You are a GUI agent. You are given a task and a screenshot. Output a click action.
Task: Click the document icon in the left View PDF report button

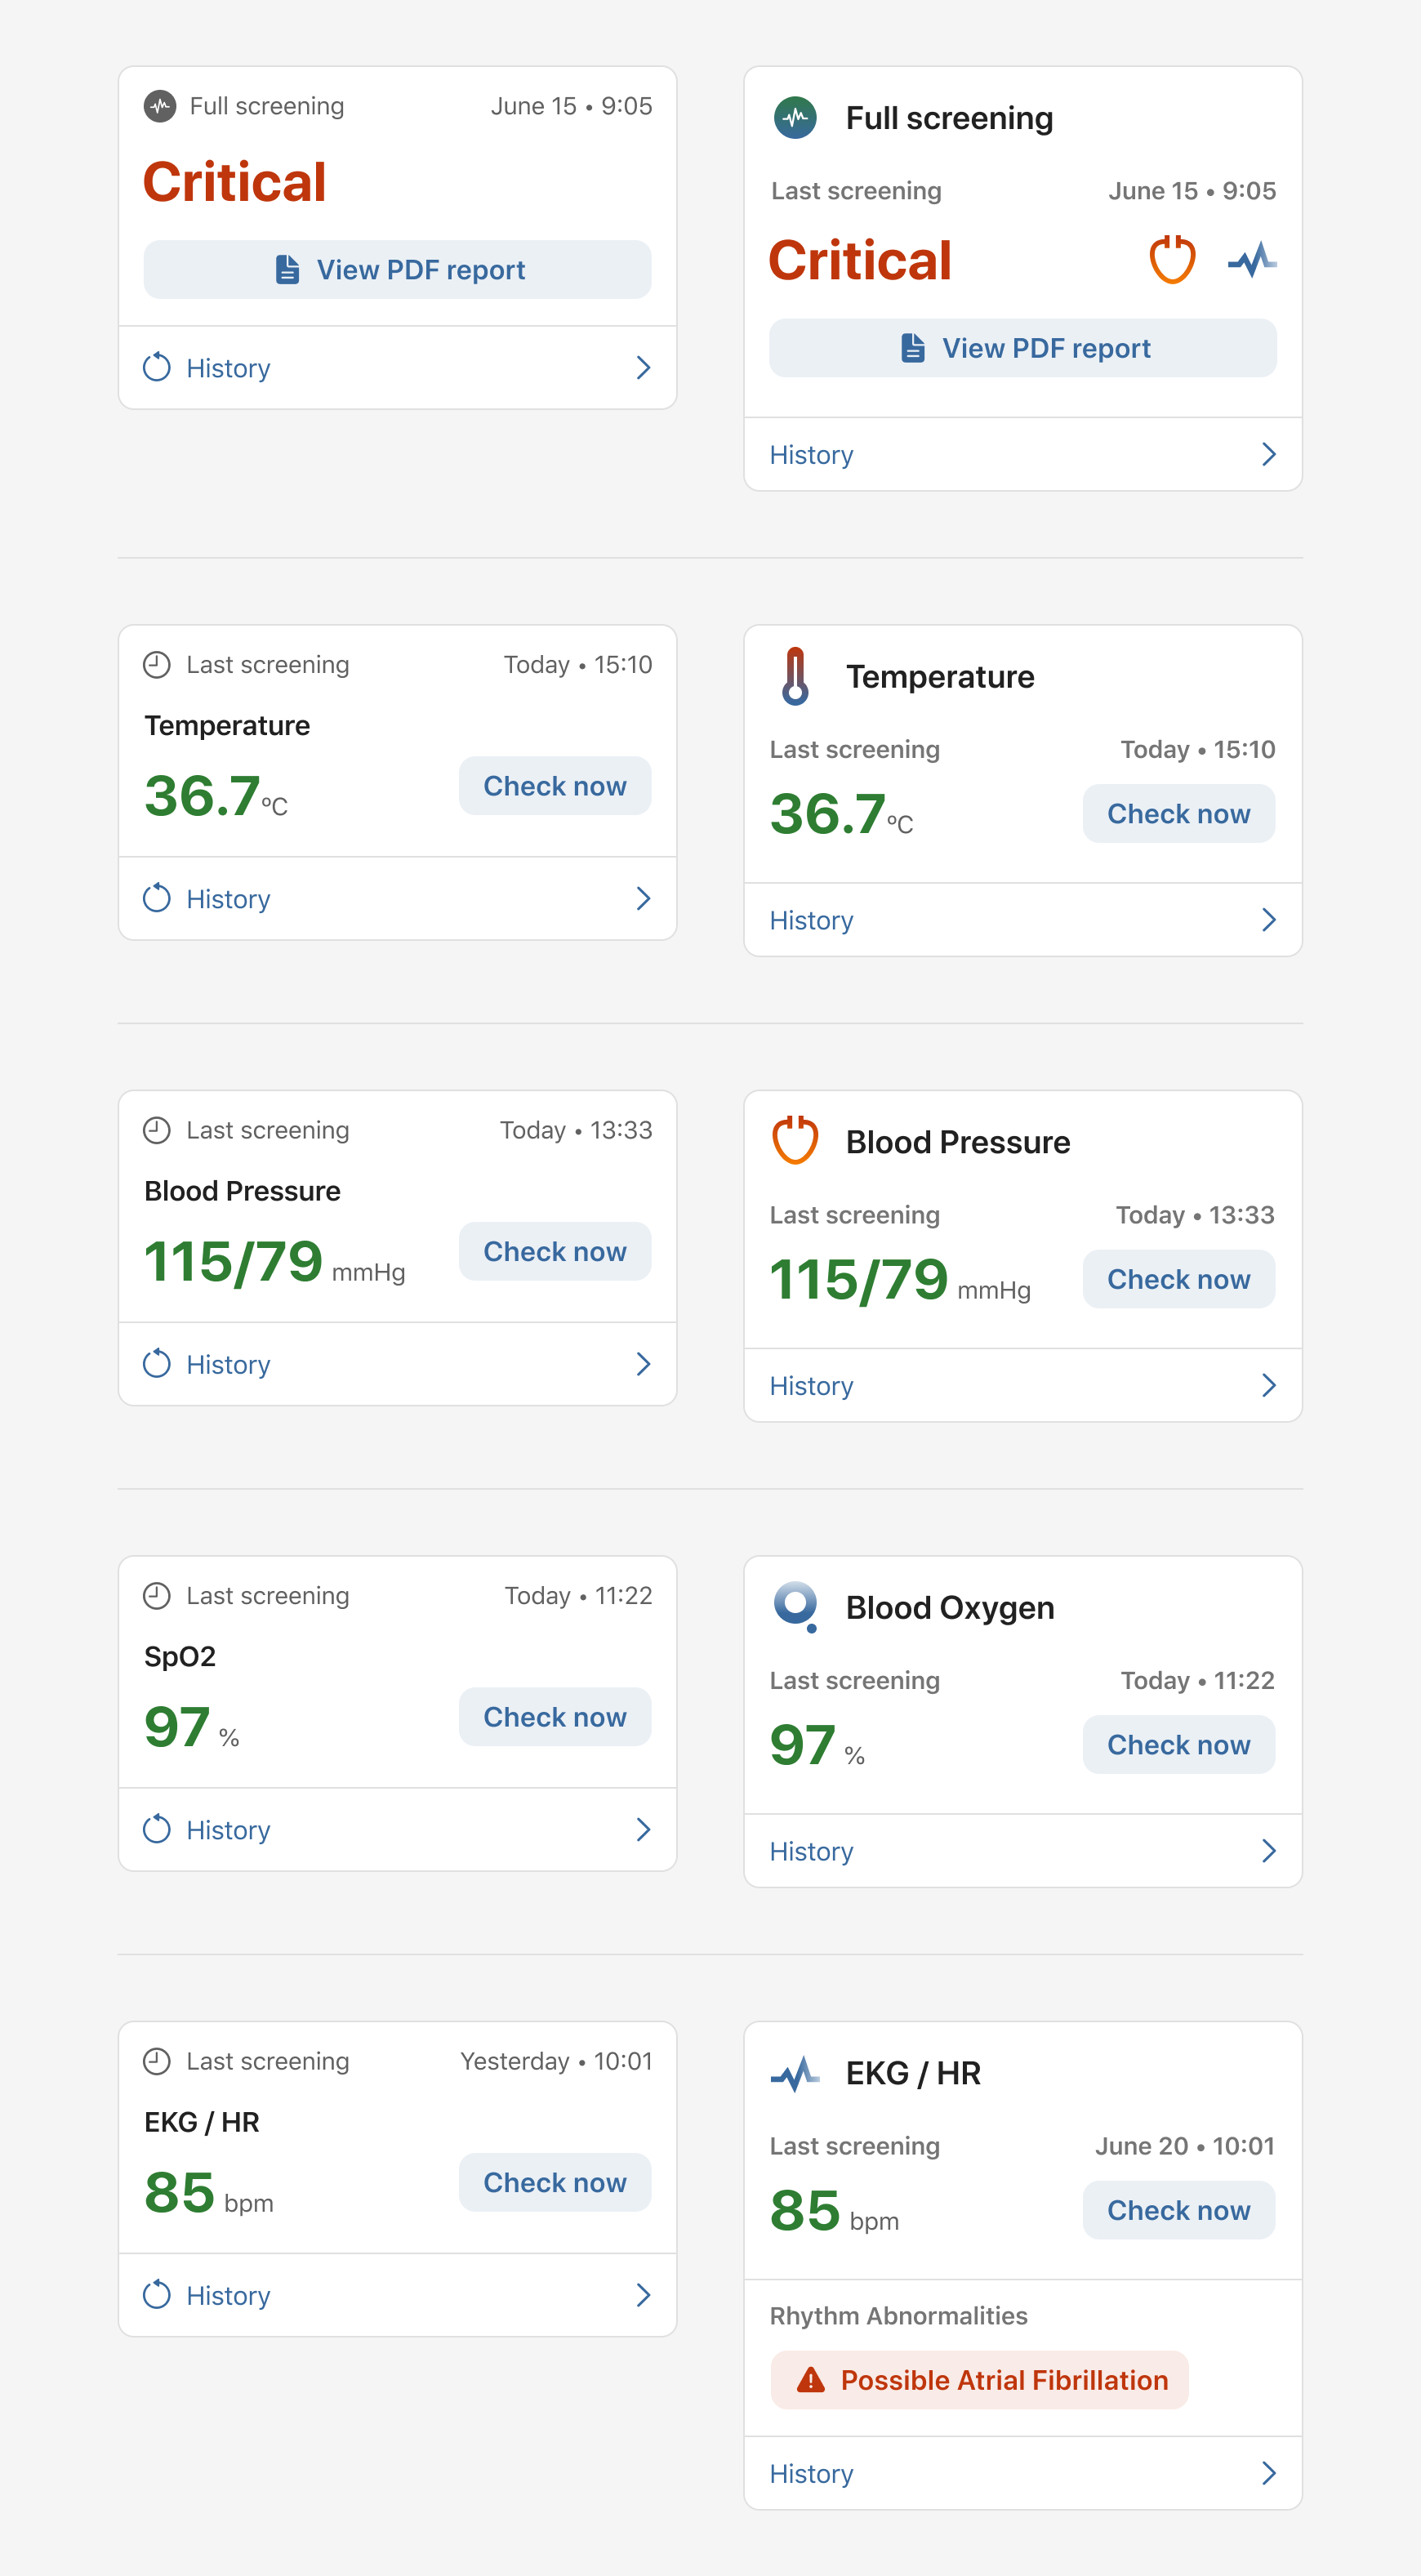click(x=287, y=269)
